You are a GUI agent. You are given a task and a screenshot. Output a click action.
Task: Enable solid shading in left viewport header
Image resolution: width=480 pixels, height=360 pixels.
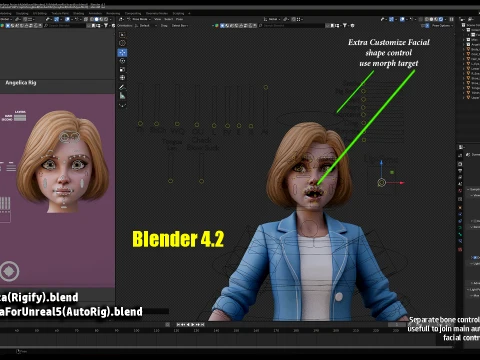pos(96,19)
